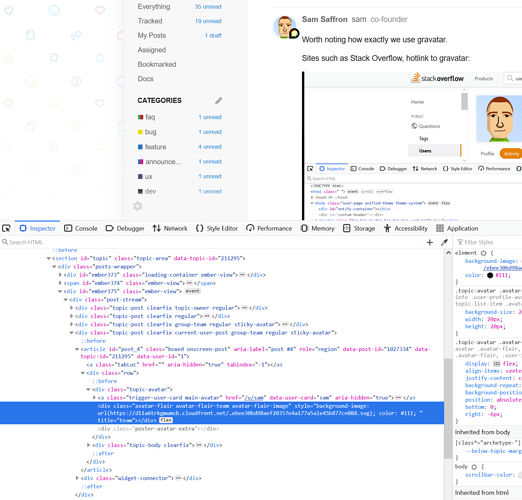Open the dev category

(x=150, y=191)
